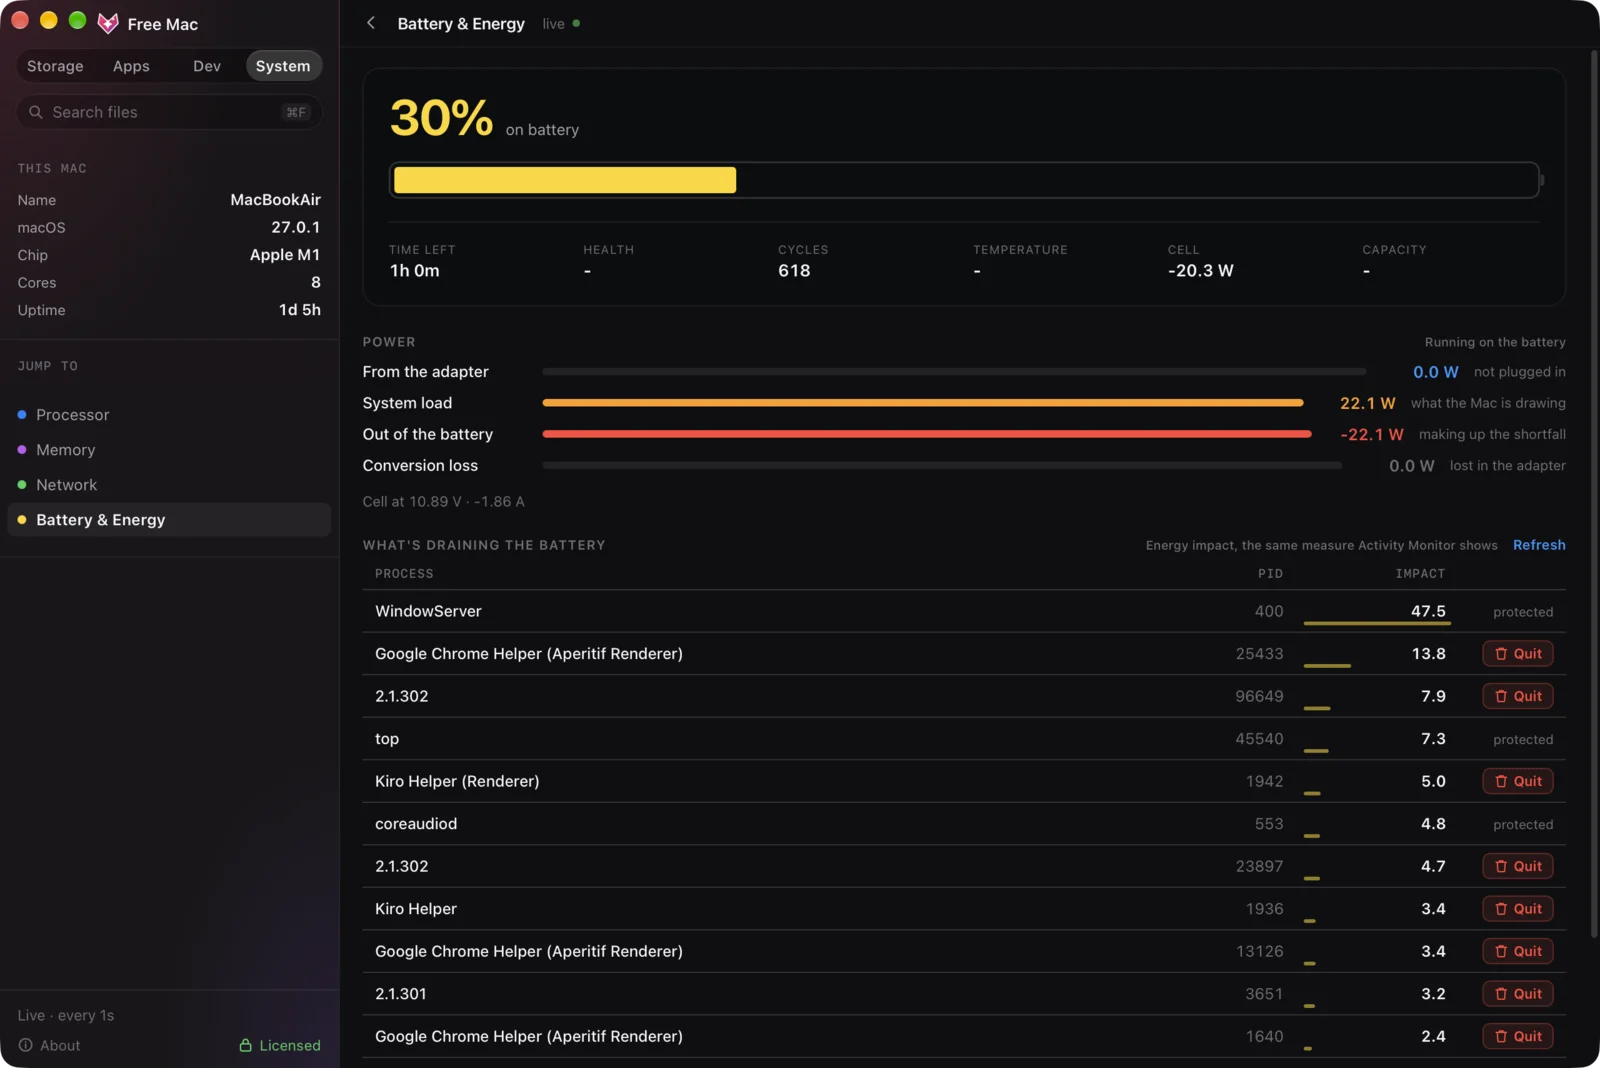Click the orange System load bar

(923, 403)
